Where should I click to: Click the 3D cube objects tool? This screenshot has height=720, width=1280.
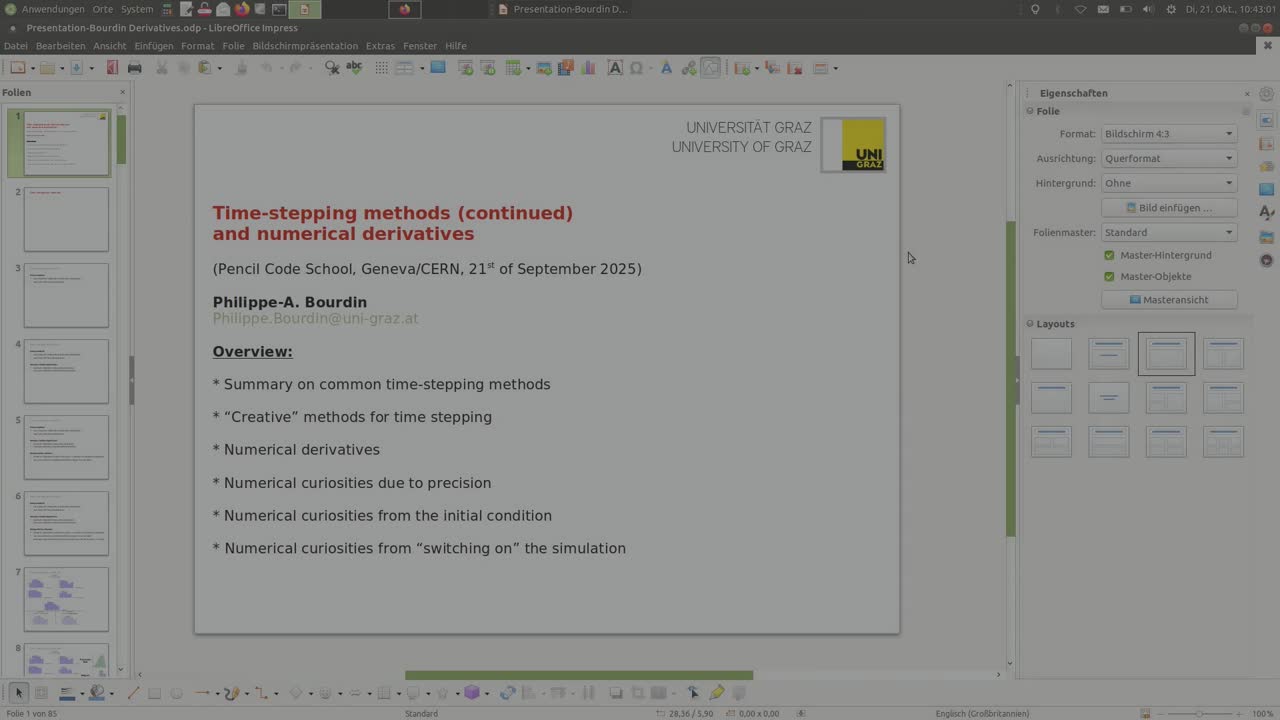(472, 693)
